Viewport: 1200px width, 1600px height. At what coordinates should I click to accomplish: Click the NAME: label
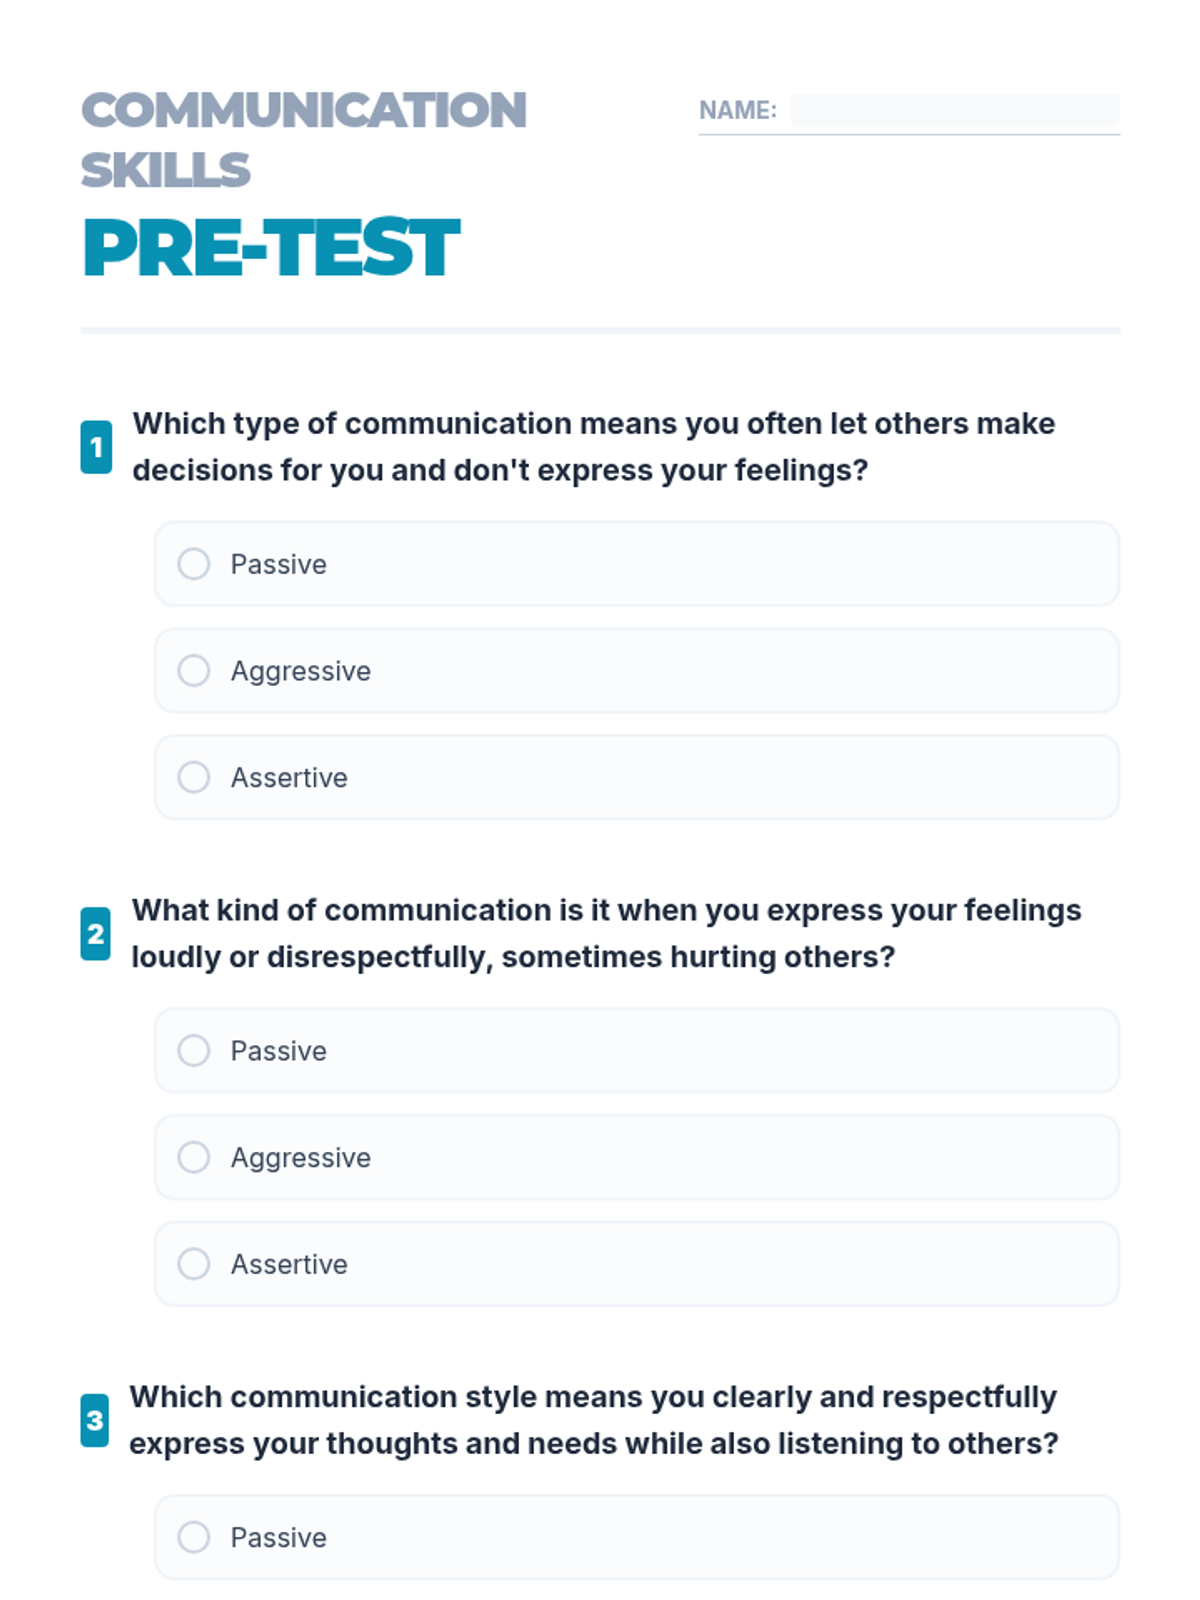[737, 110]
